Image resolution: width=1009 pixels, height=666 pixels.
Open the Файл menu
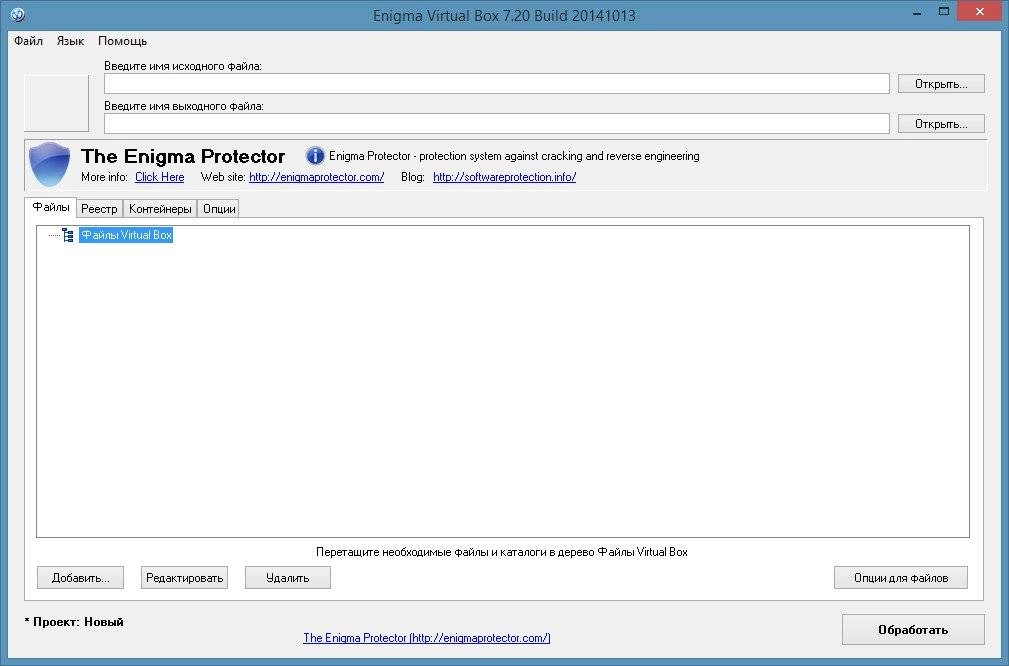pos(28,41)
